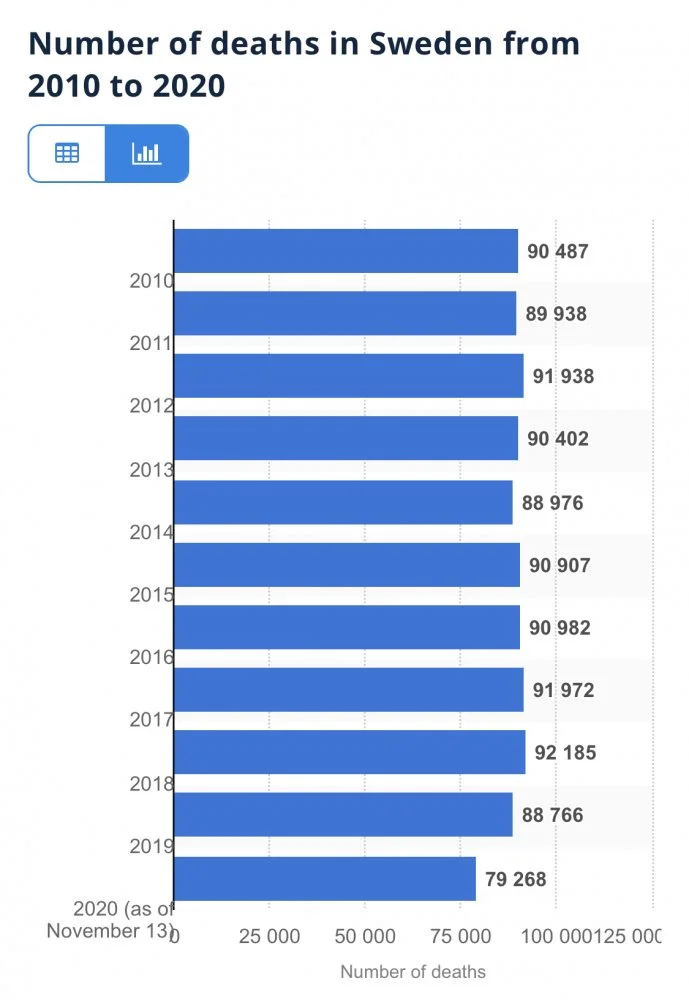Image resolution: width=689 pixels, height=1000 pixels.
Task: Click the 'Number of deaths' axis label
Action: [x=413, y=971]
